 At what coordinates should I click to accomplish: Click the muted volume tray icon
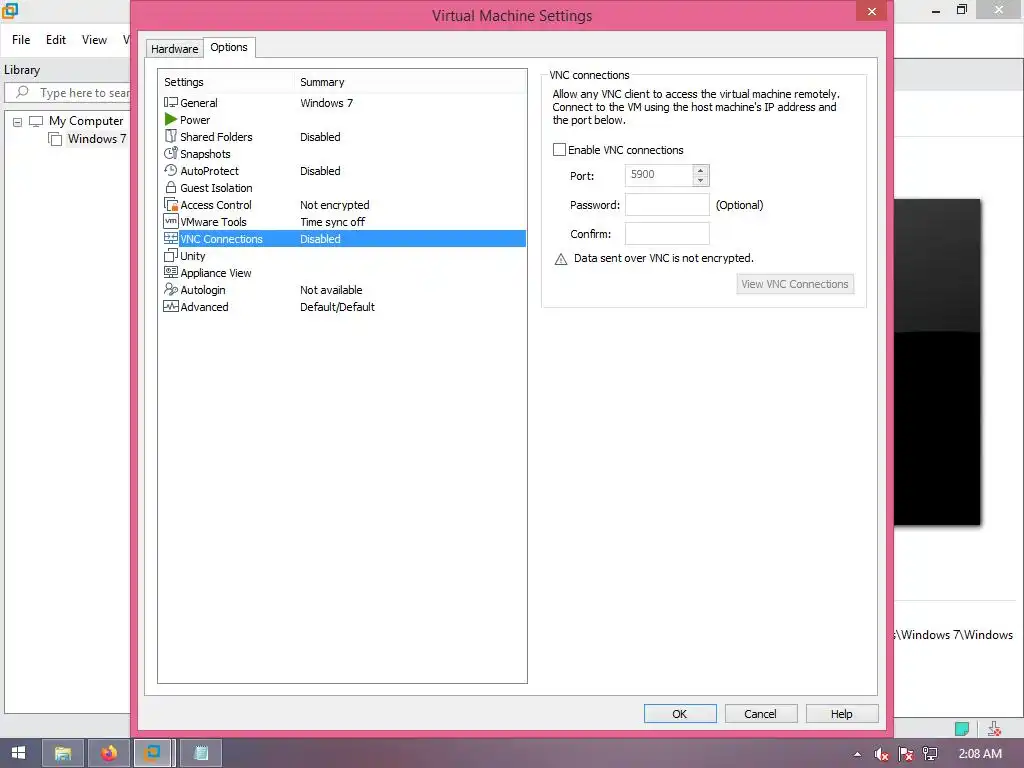coord(881,754)
